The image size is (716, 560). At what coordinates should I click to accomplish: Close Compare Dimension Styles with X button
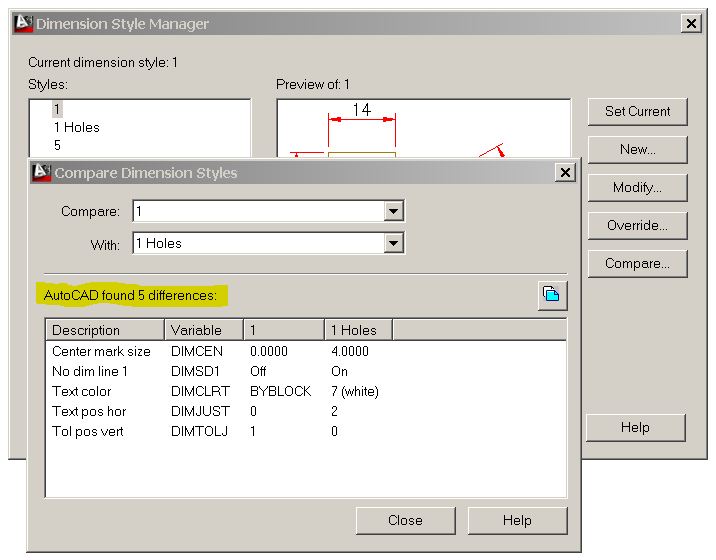pos(565,173)
